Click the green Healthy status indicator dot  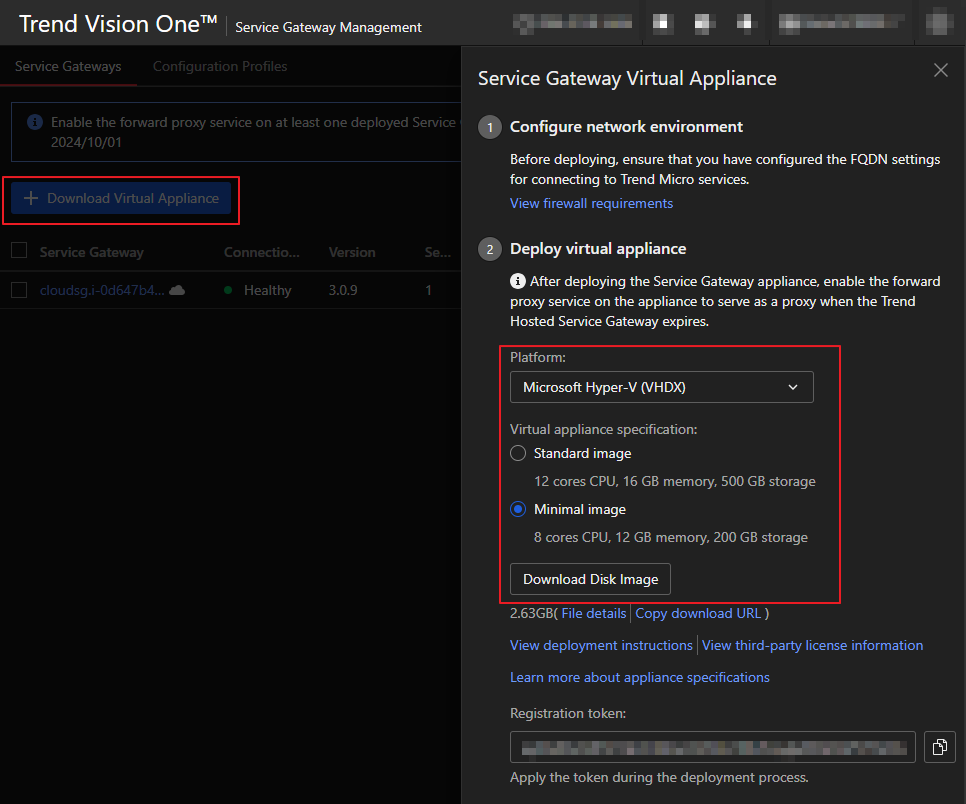click(228, 290)
